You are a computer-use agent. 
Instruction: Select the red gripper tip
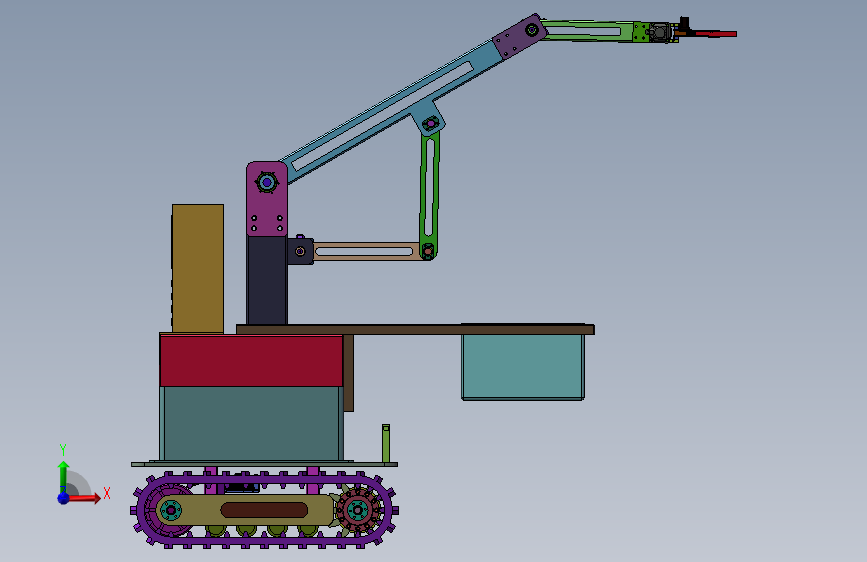(x=715, y=34)
